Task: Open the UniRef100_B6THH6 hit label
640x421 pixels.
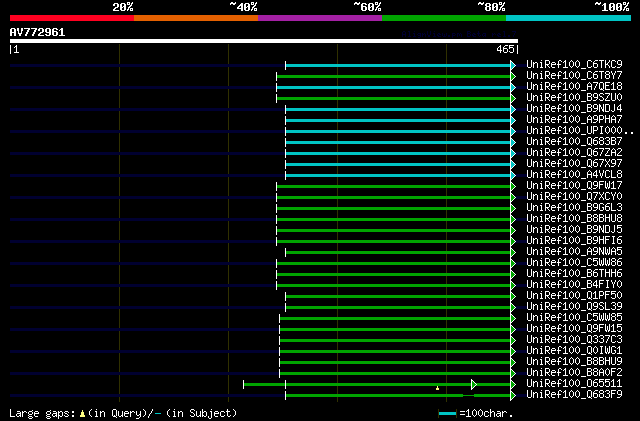Action: (574, 274)
